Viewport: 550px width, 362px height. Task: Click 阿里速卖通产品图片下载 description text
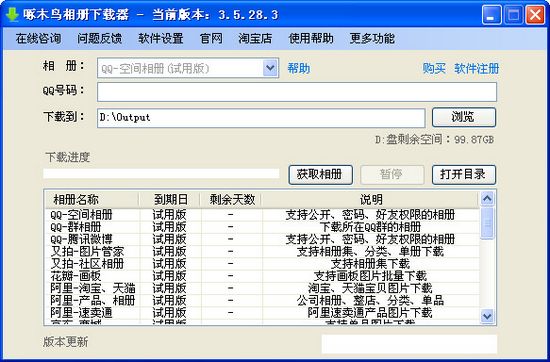[x=370, y=312]
